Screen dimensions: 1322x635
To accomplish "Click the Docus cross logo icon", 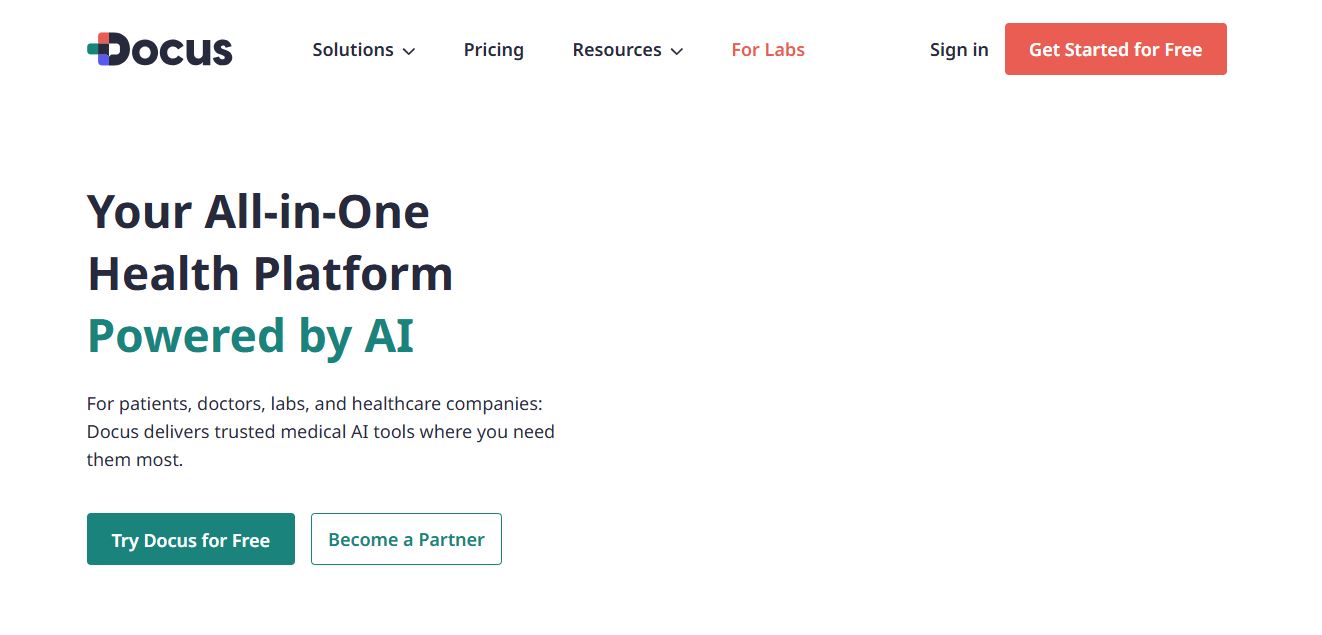I will click(99, 49).
